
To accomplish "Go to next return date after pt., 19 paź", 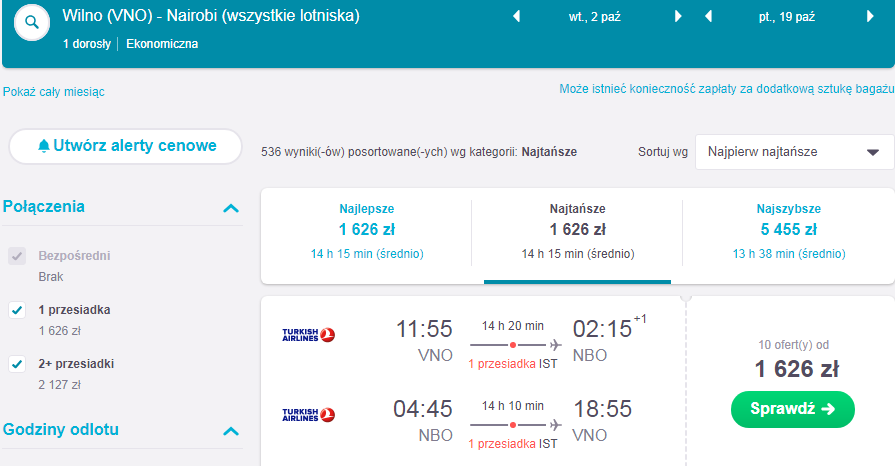I will click(x=870, y=17).
